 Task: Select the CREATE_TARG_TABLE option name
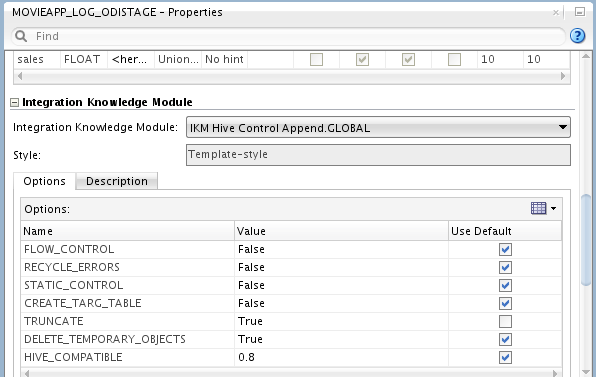click(x=82, y=303)
